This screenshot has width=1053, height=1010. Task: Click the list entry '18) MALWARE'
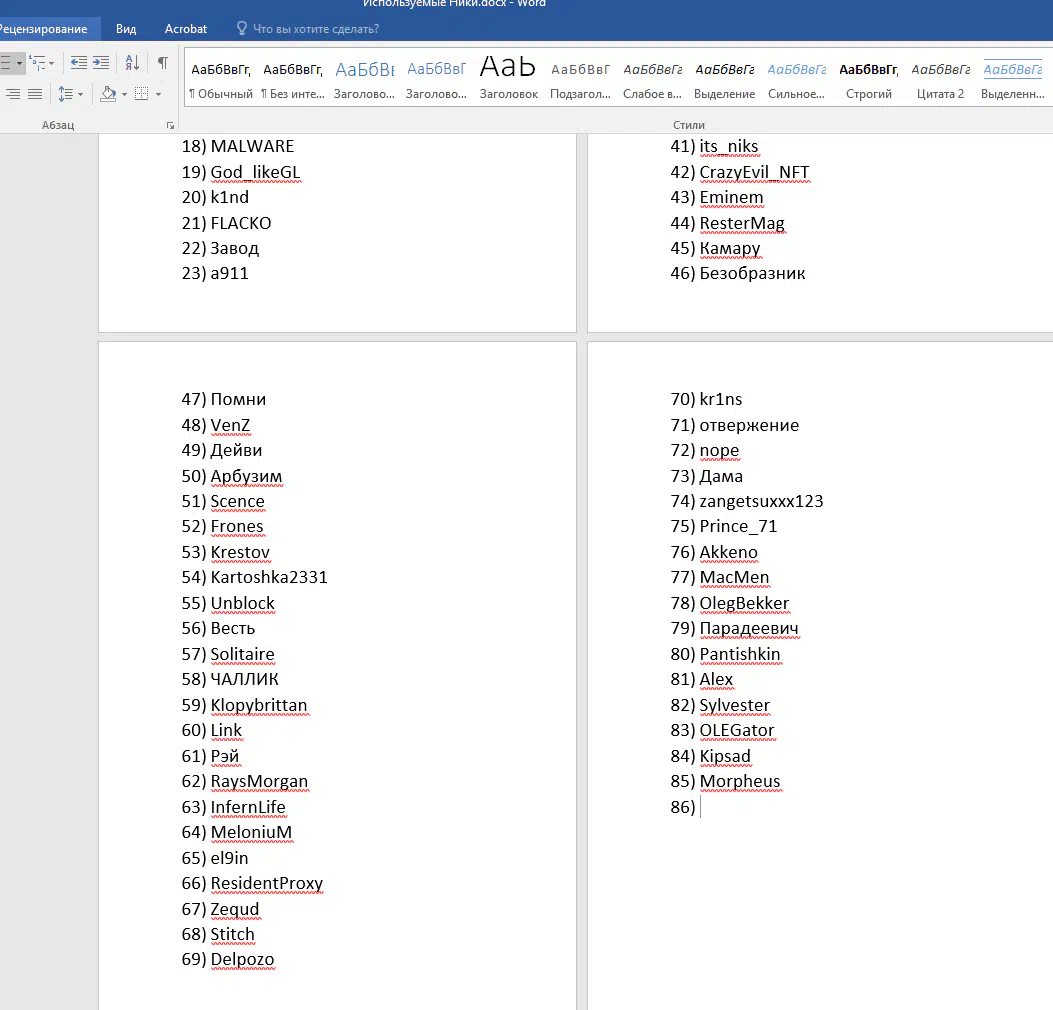coord(238,146)
